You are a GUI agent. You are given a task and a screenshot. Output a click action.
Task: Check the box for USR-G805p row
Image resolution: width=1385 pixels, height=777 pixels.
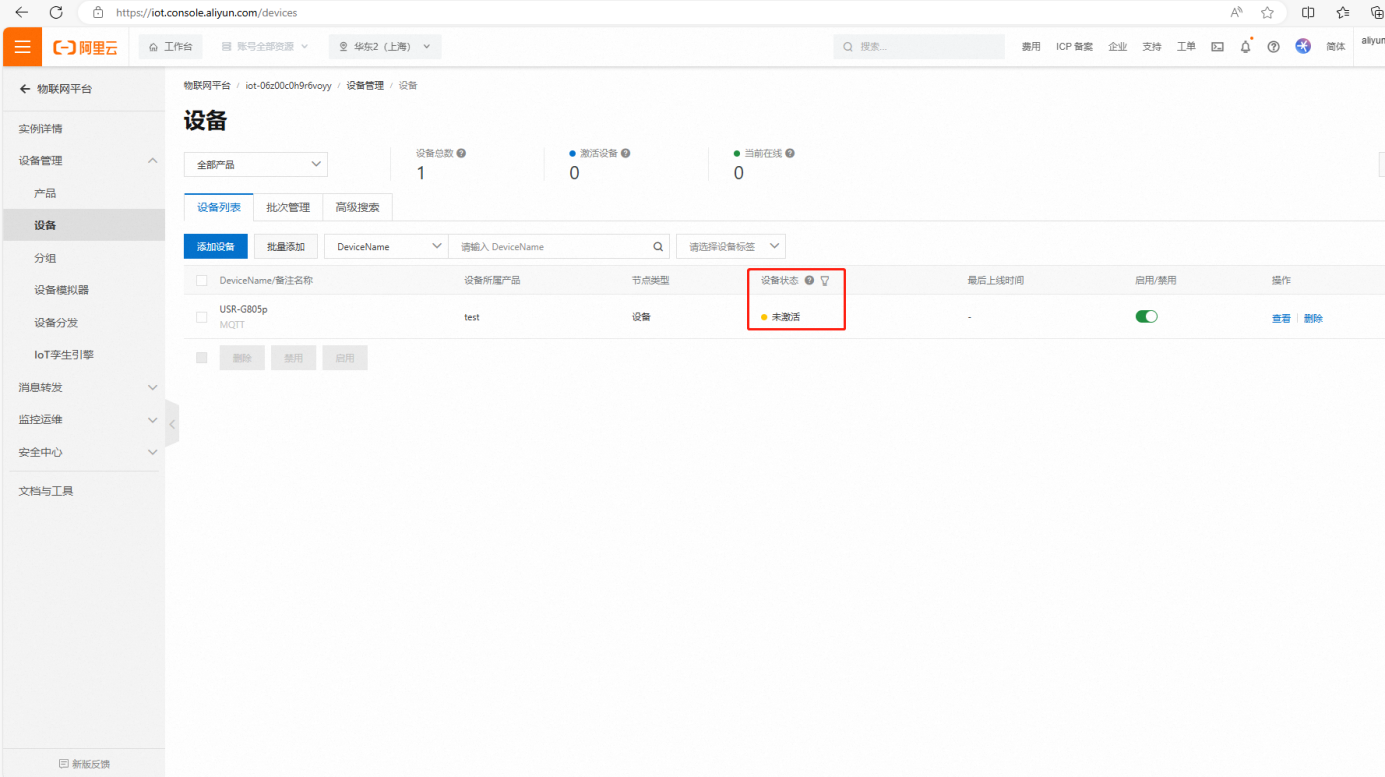[202, 317]
